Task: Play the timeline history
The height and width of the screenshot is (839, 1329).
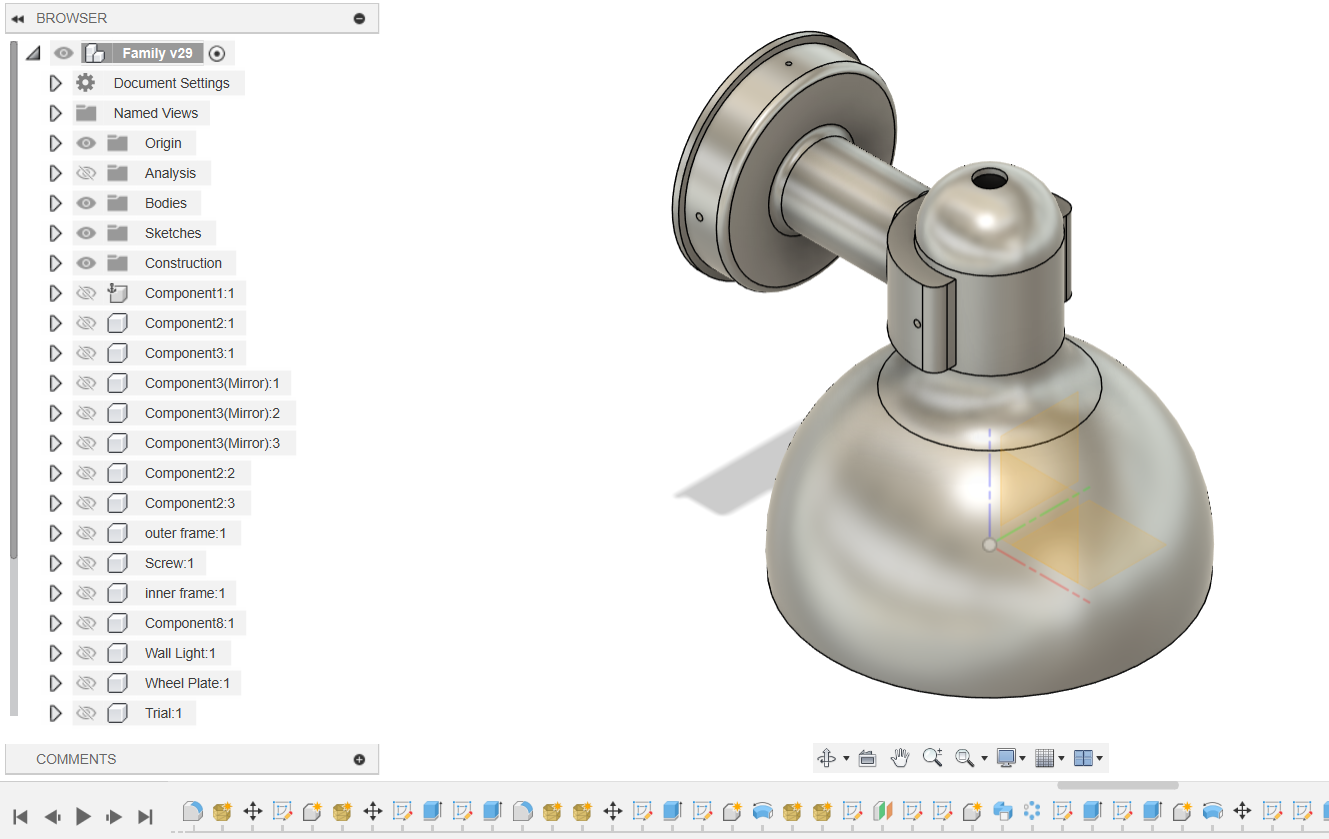Action: [84, 816]
